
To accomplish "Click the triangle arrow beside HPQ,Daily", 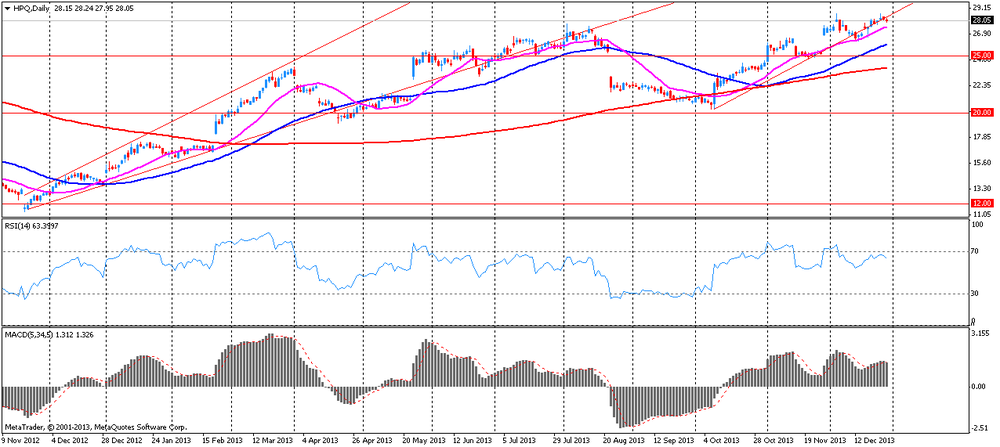I will pyautogui.click(x=6, y=7).
